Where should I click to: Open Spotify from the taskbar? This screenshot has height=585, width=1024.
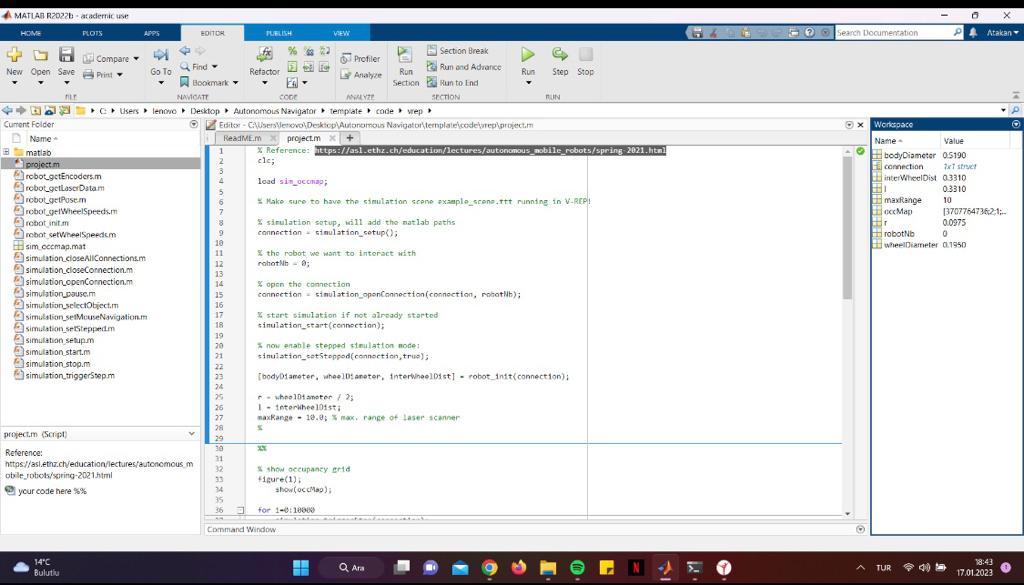577,567
